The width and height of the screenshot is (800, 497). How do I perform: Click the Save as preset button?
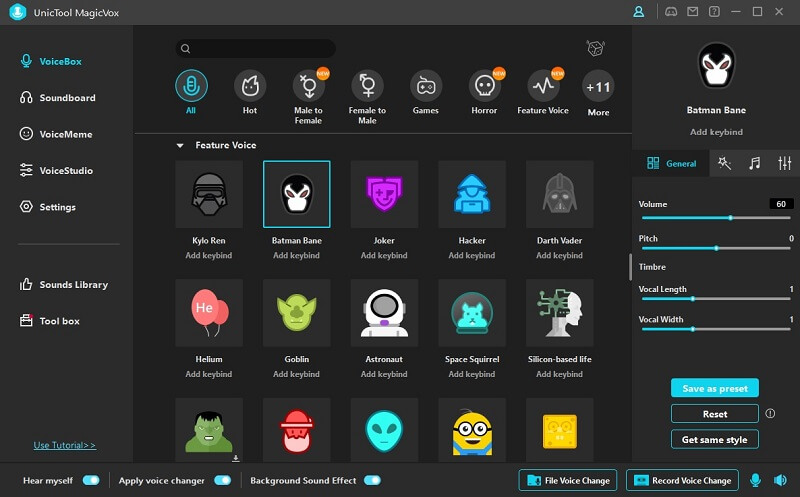click(x=714, y=388)
